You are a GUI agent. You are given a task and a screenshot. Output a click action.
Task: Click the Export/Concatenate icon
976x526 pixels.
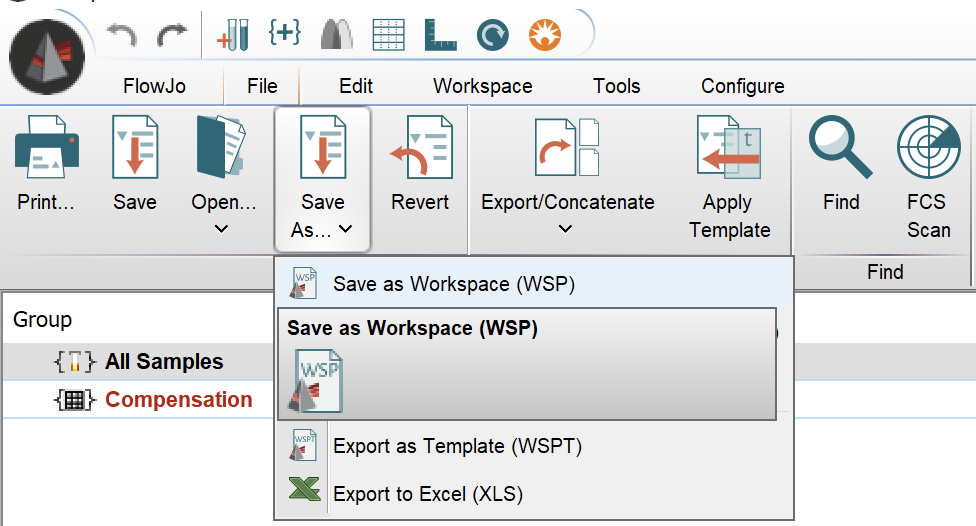point(567,148)
